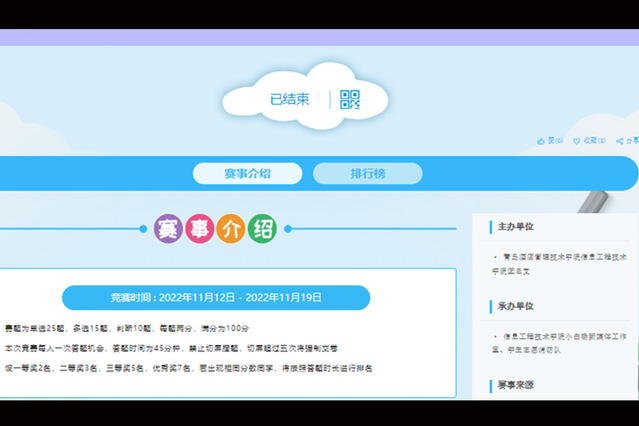Click the share icon
The height and width of the screenshot is (426, 639).
620,141
